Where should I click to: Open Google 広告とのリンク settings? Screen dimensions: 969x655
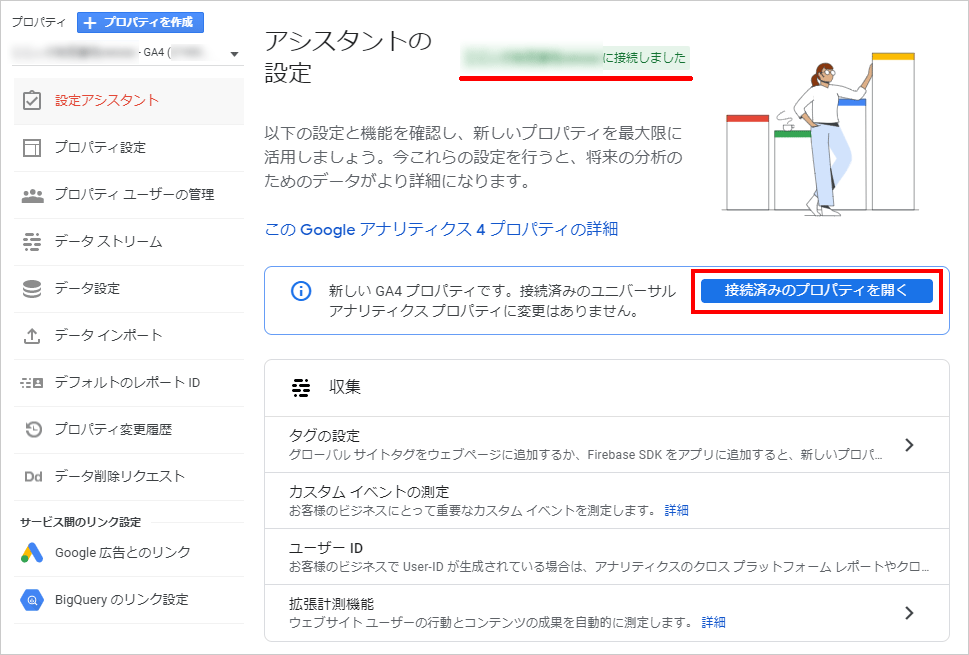[x=129, y=552]
